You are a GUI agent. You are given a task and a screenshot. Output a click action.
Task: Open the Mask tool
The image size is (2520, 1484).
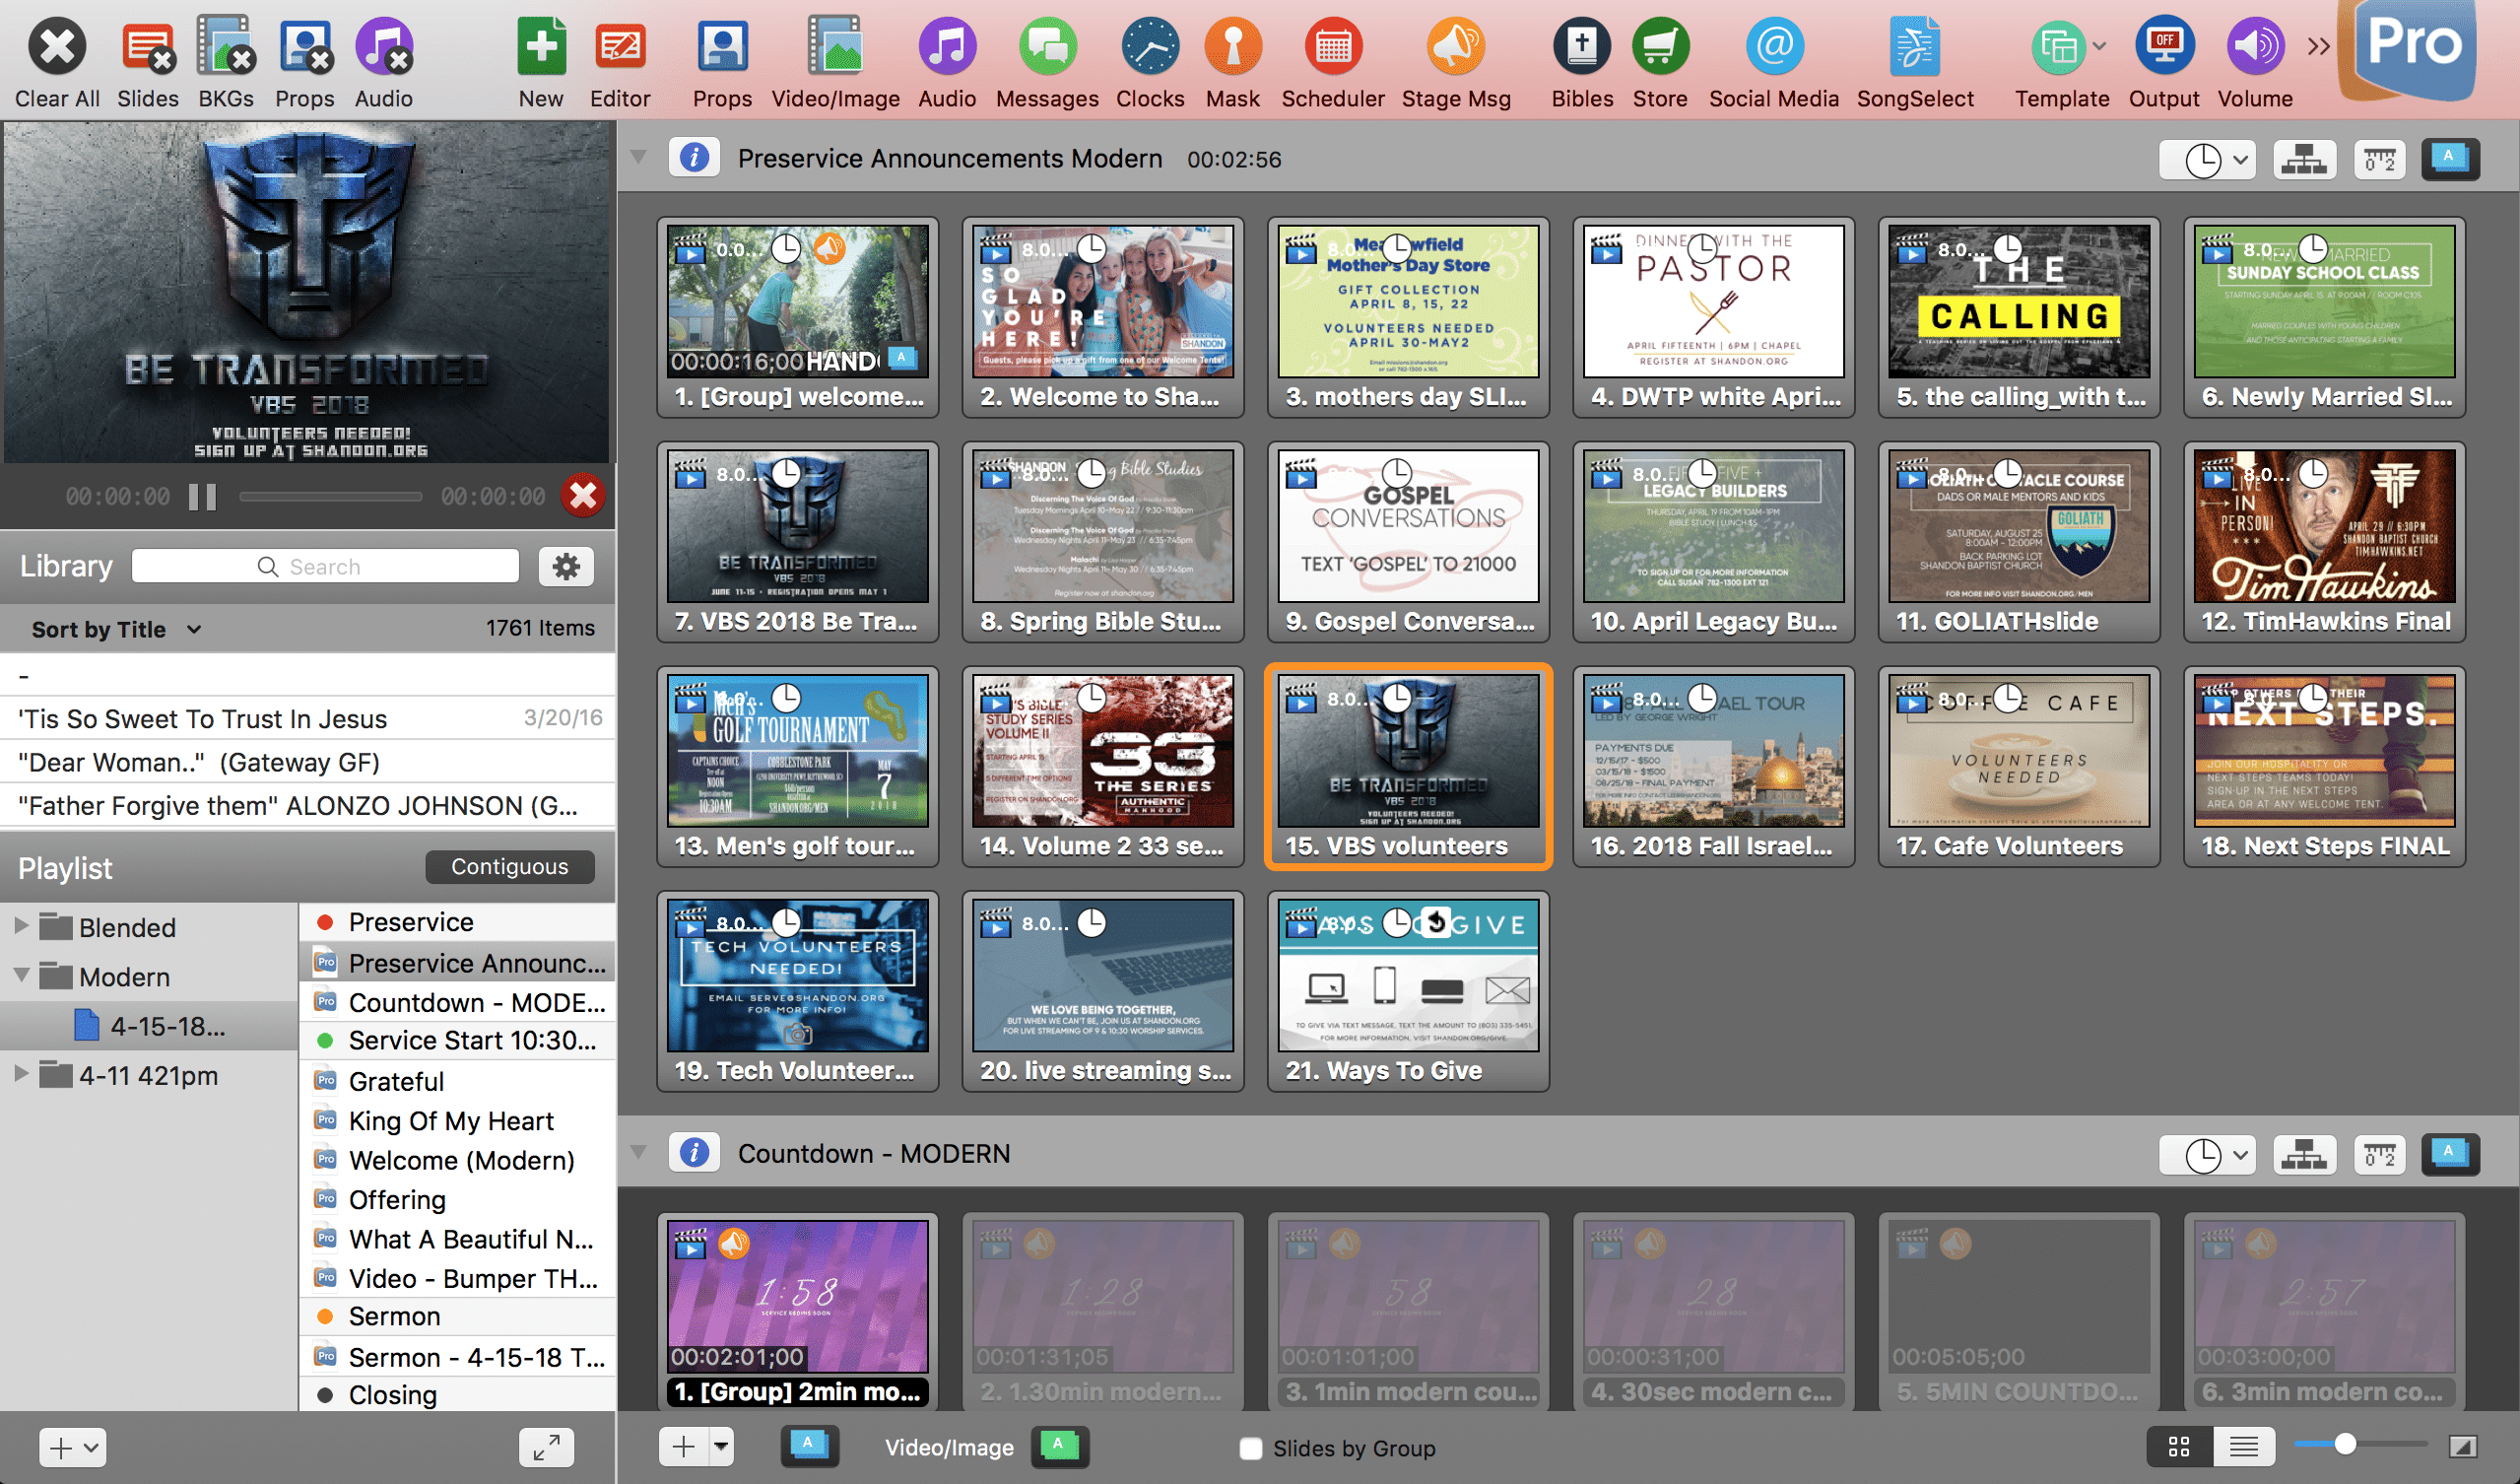1232,47
